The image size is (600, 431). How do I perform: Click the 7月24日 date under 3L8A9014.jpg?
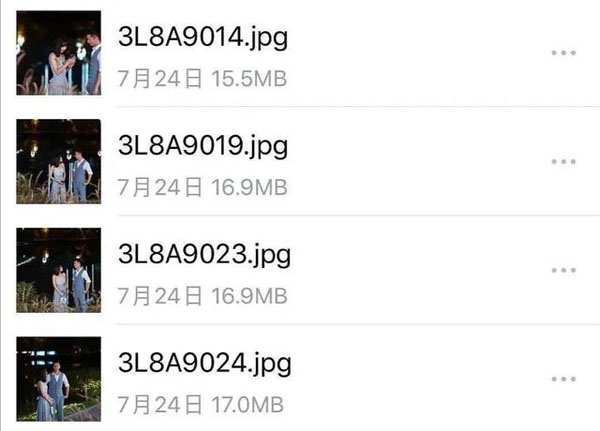tap(160, 79)
